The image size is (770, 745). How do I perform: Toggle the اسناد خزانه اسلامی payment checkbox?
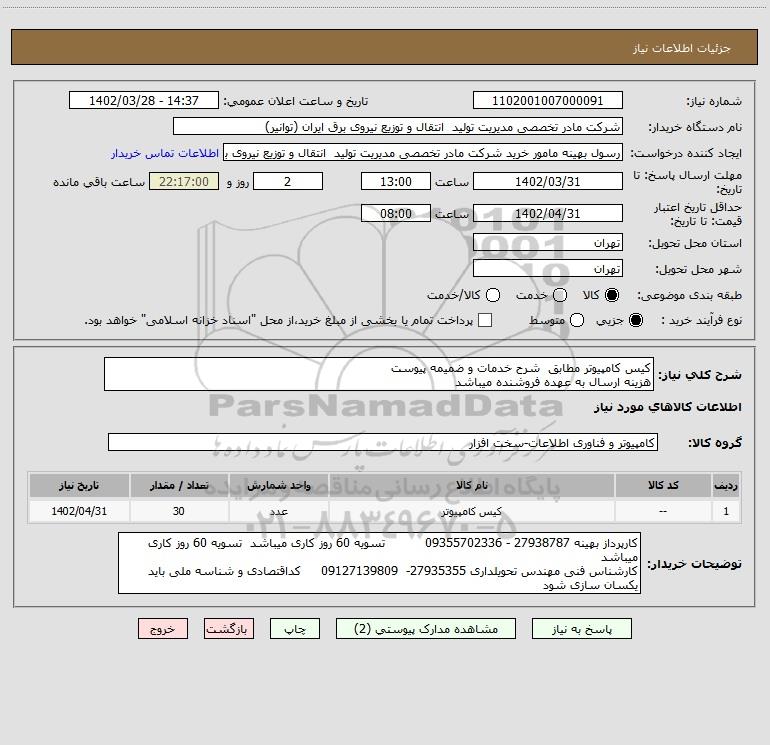[485, 320]
